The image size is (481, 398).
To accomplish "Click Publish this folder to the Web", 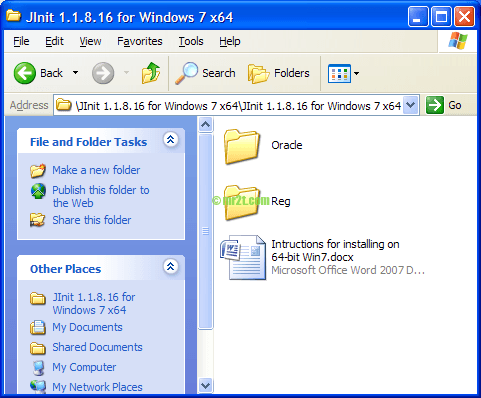I will pyautogui.click(x=101, y=196).
